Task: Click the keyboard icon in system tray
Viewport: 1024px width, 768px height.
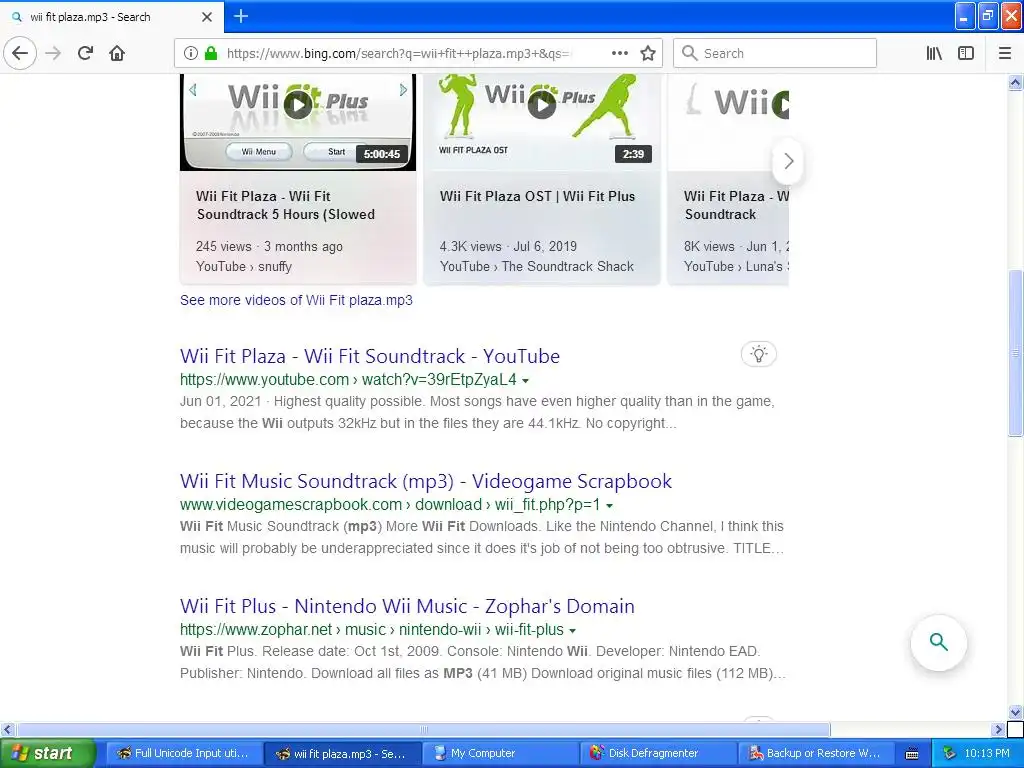Action: (x=912, y=754)
